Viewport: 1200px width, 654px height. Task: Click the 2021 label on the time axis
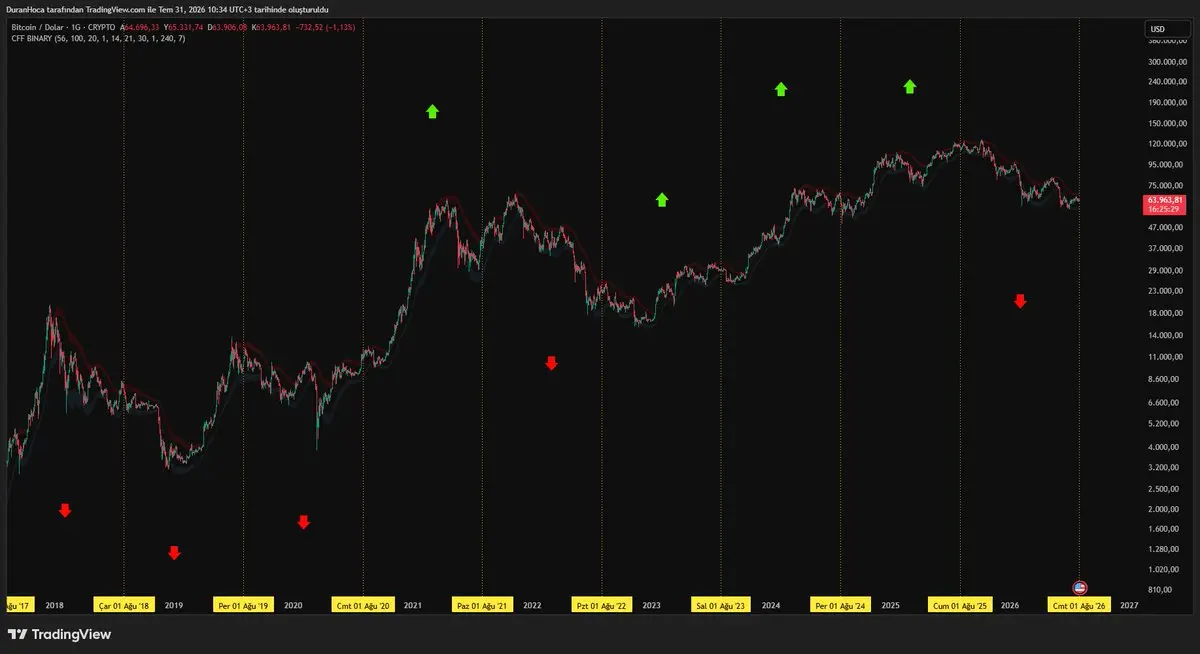pos(413,605)
